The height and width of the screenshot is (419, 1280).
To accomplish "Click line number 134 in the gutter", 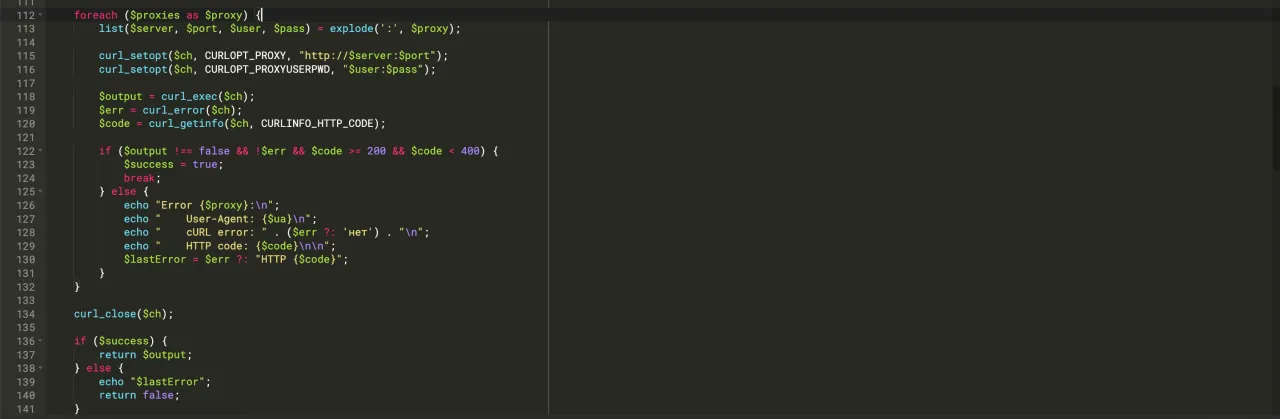I will click(25, 314).
